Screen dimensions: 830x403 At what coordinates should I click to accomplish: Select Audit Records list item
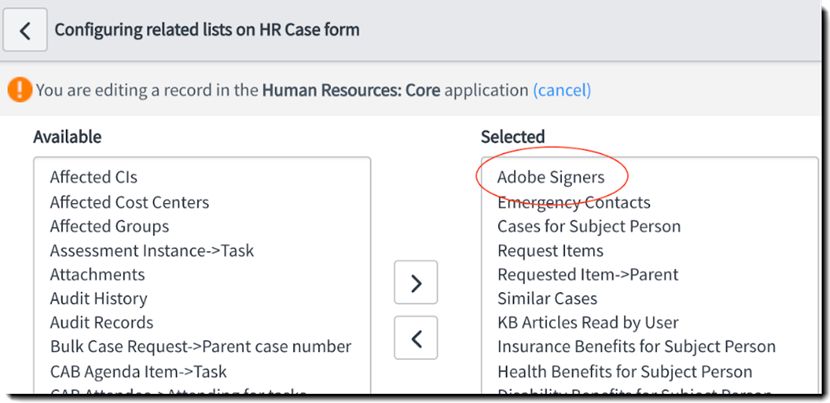click(102, 323)
